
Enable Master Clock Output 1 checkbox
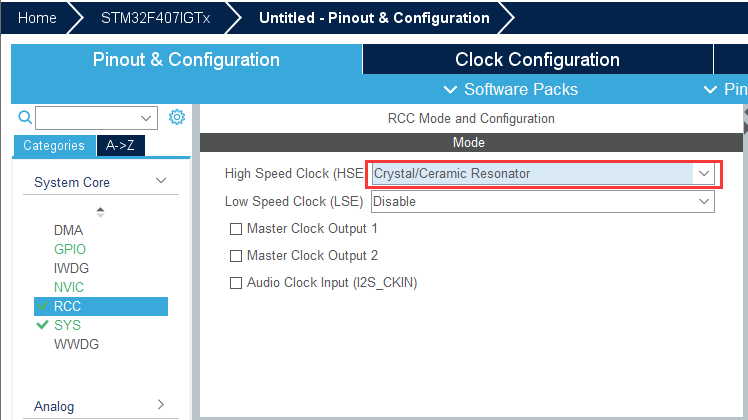236,229
